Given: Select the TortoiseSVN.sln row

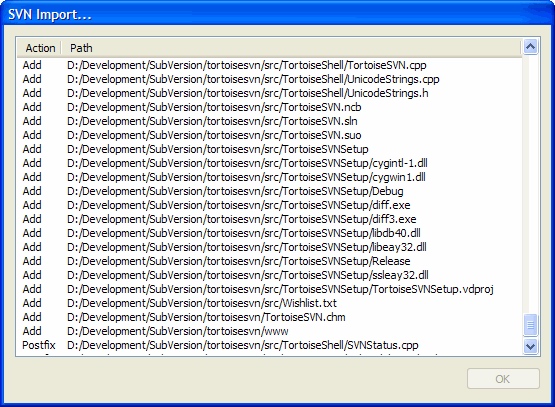Looking at the screenshot, I should (x=269, y=121).
